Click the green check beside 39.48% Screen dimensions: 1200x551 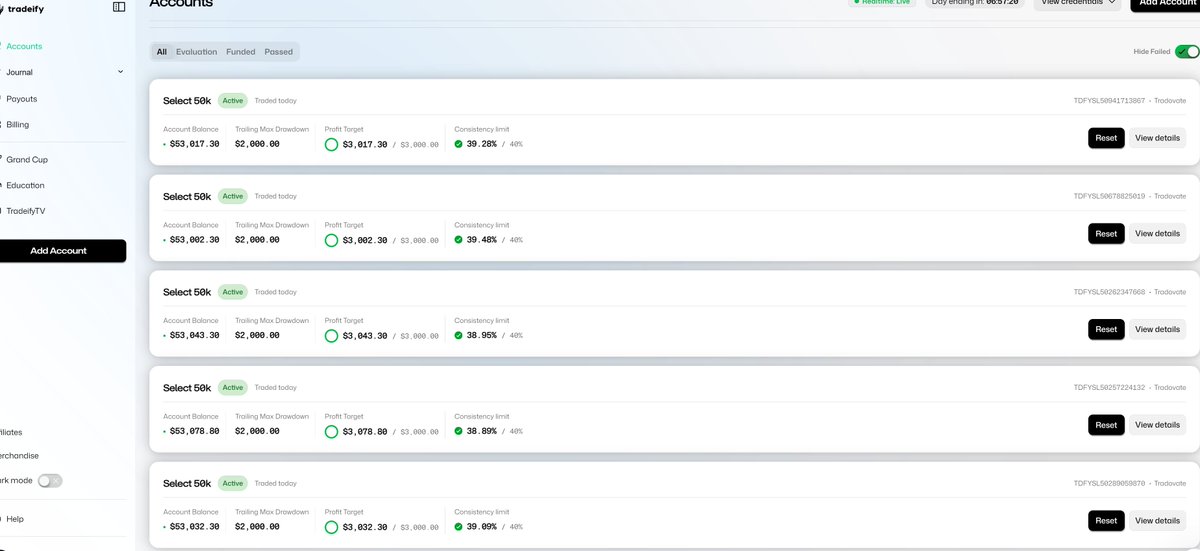click(x=459, y=240)
